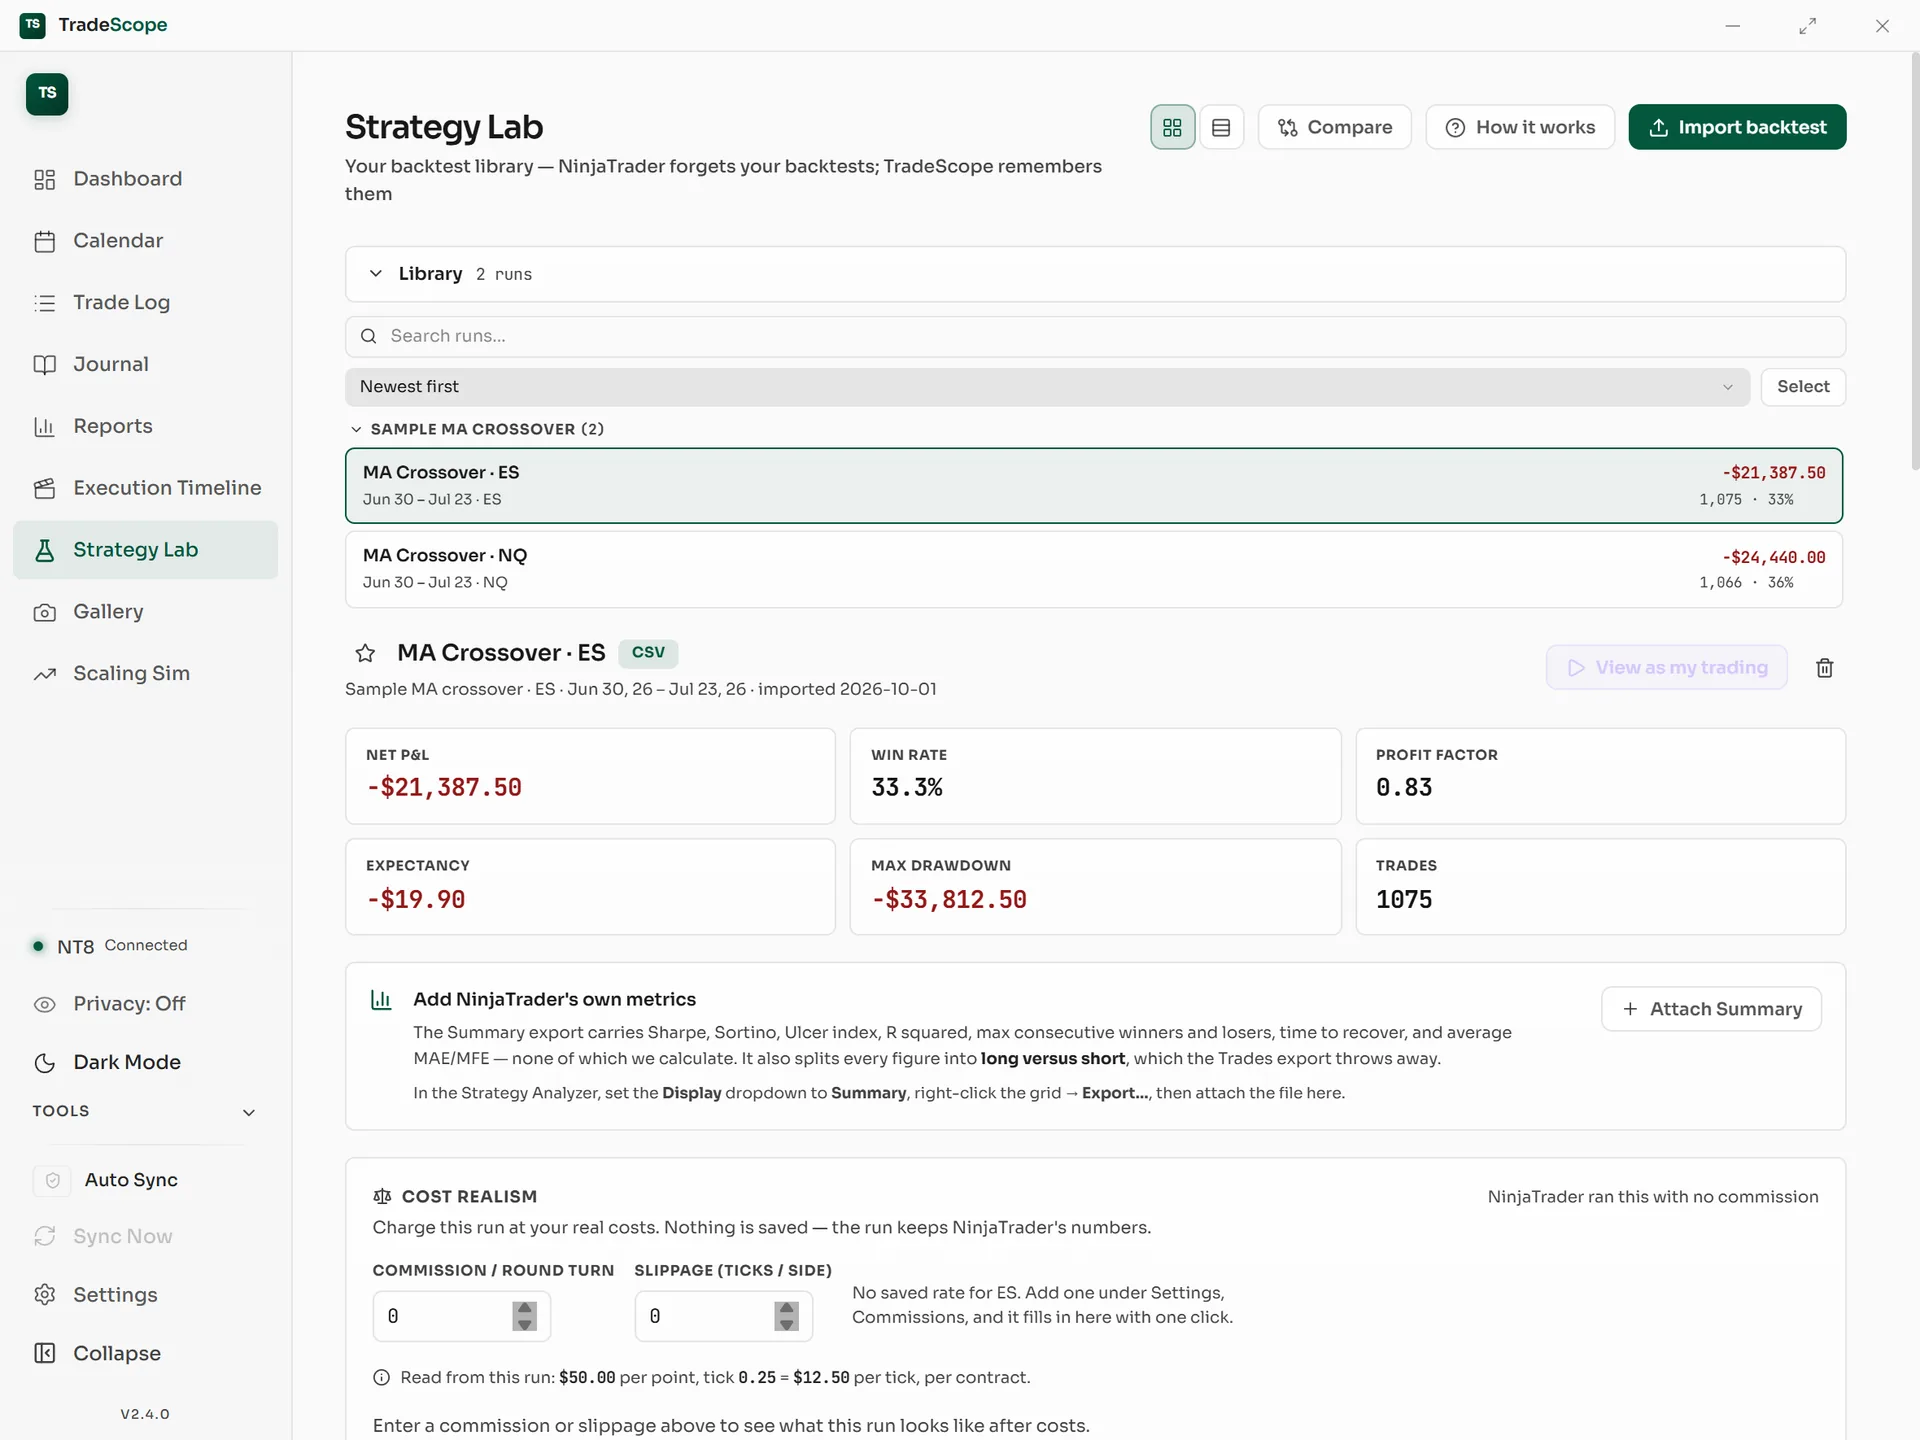This screenshot has height=1440, width=1920.
Task: Open the Journal section
Action: [x=145, y=365]
